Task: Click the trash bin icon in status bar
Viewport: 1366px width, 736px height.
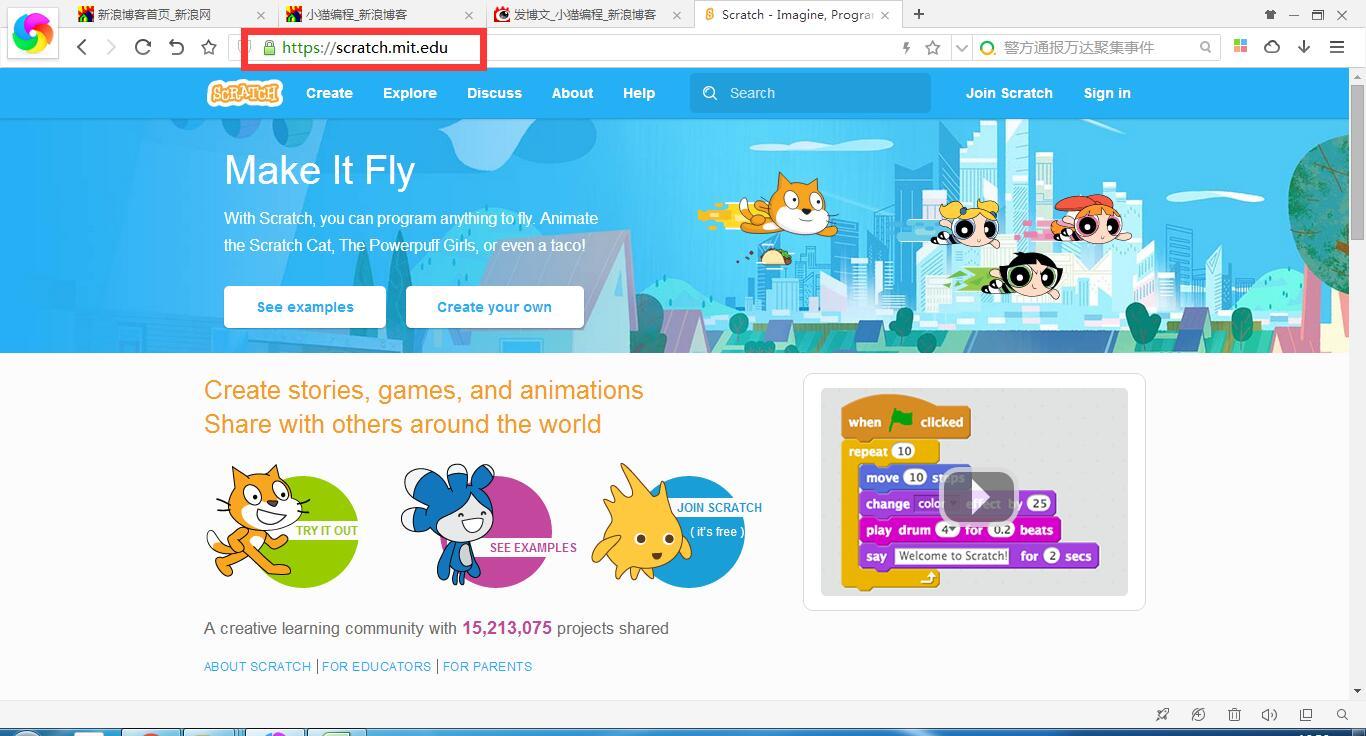Action: (1234, 714)
